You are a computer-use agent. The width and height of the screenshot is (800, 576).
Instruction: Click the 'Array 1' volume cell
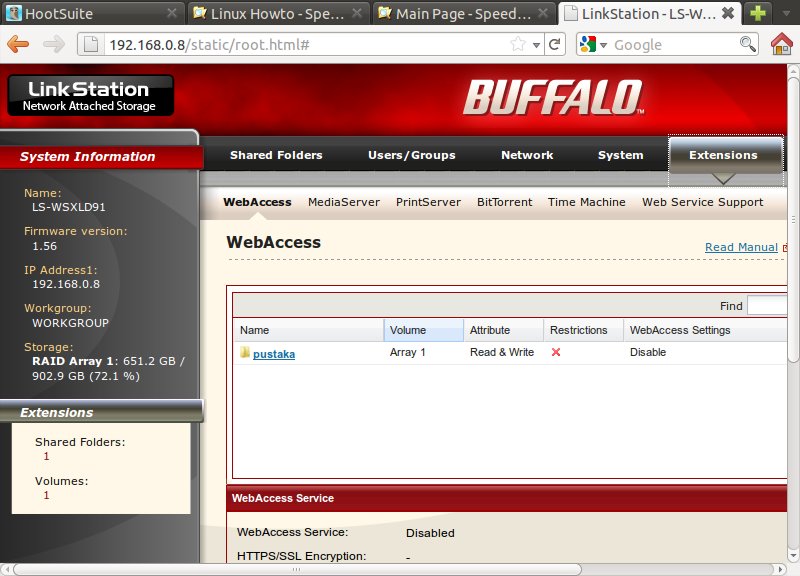pos(408,352)
